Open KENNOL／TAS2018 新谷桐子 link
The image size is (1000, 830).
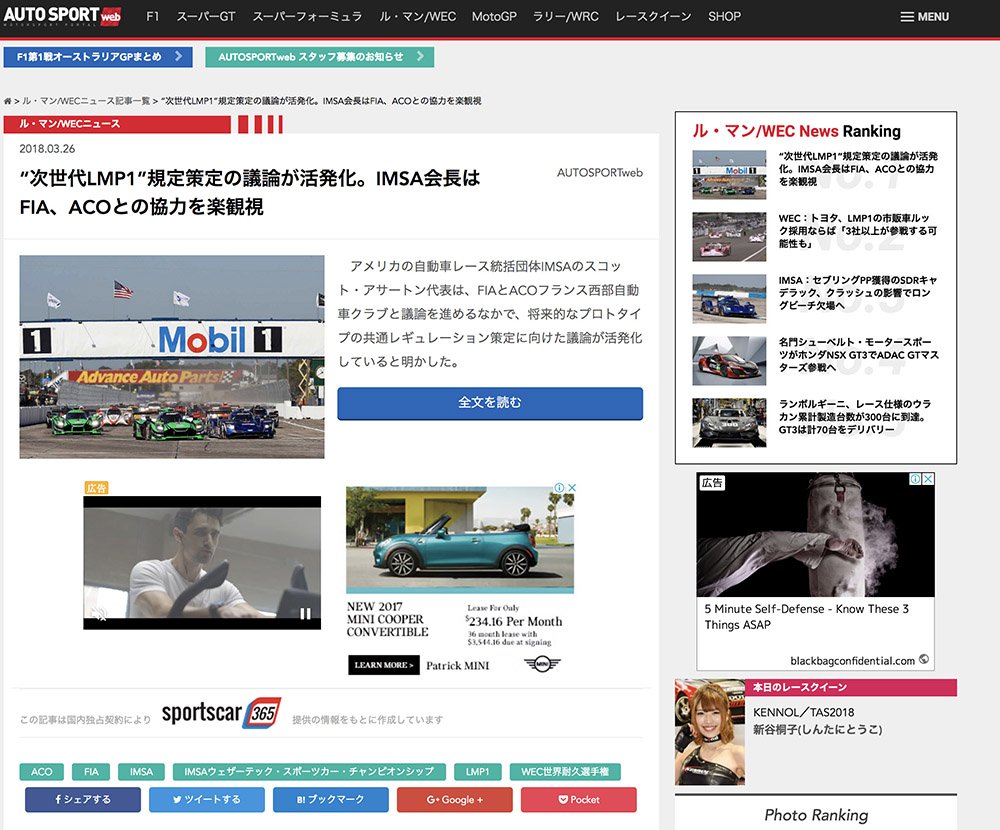point(818,721)
